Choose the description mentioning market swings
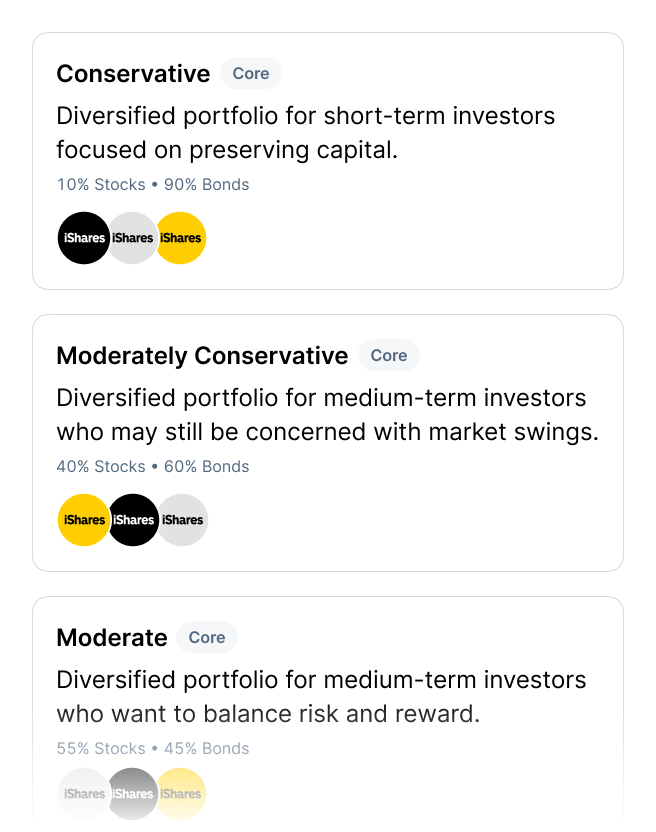The image size is (656, 832). (x=327, y=415)
